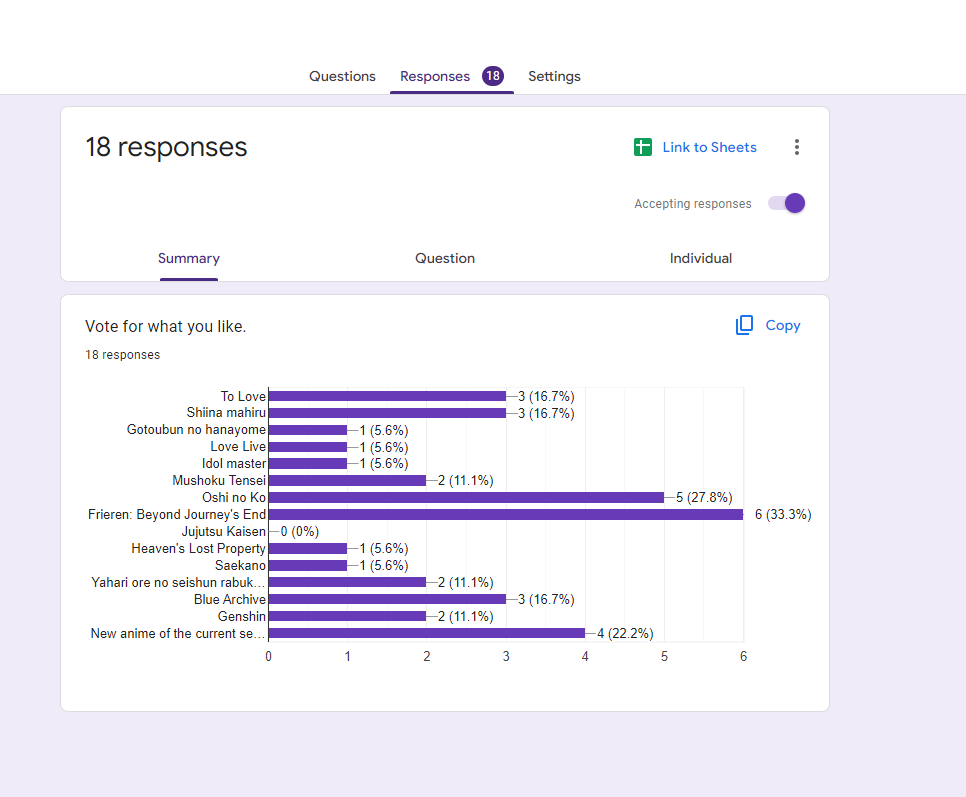966x797 pixels.
Task: Click the Gotoubun no hanayome label
Action: point(196,429)
